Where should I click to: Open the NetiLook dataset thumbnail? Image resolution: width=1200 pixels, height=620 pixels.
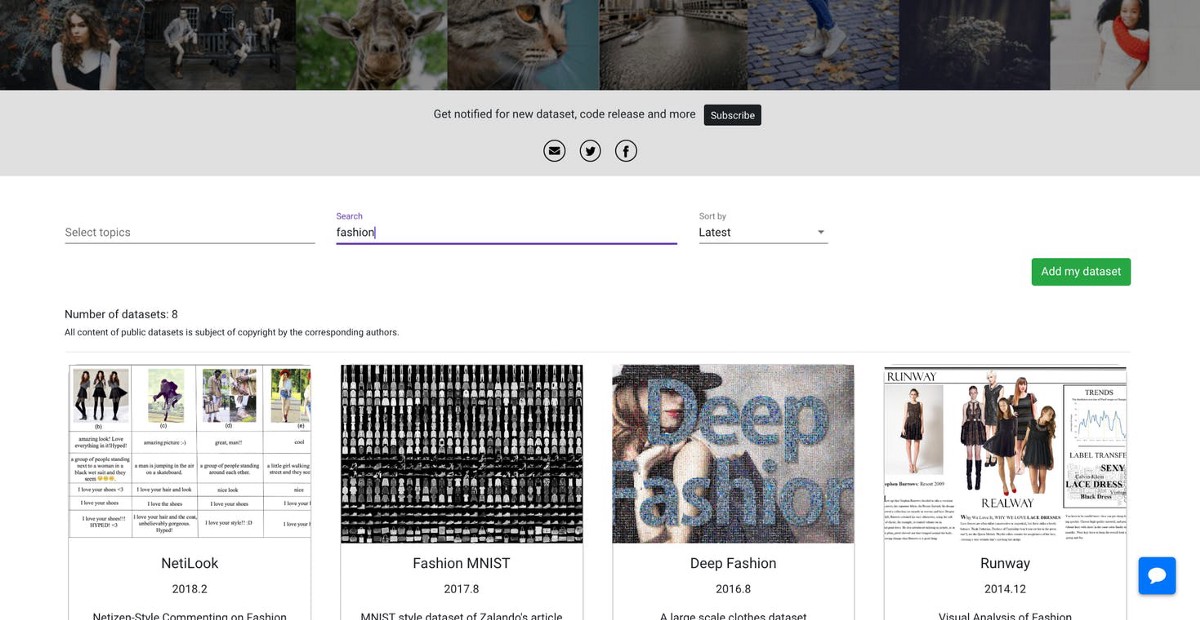tap(190, 454)
